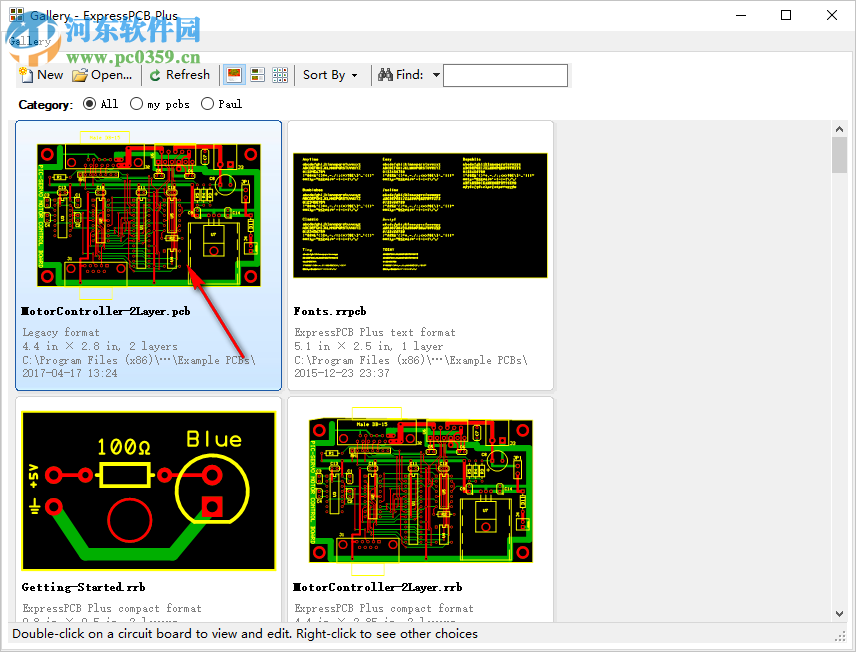Click the Find binoculars icon
The height and width of the screenshot is (652, 856).
click(x=385, y=74)
